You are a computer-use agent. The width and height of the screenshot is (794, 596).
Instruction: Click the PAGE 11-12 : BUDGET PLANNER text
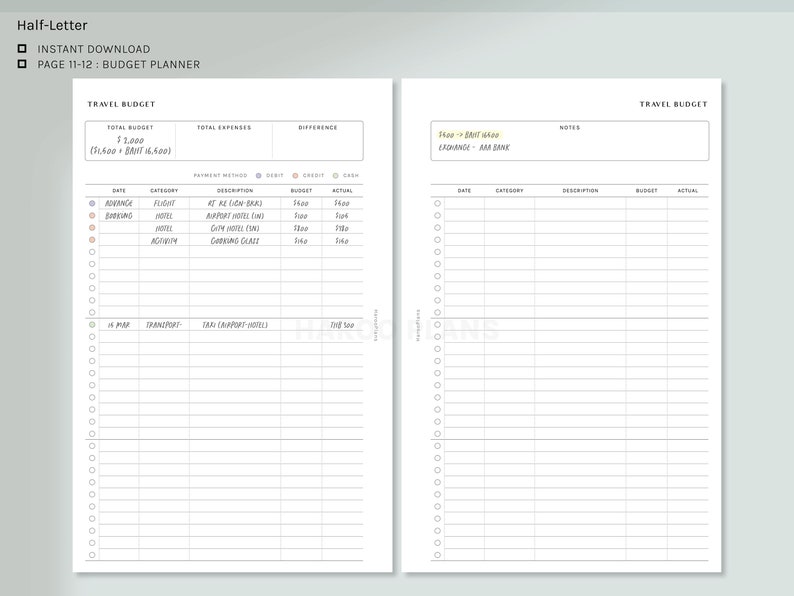pos(118,64)
